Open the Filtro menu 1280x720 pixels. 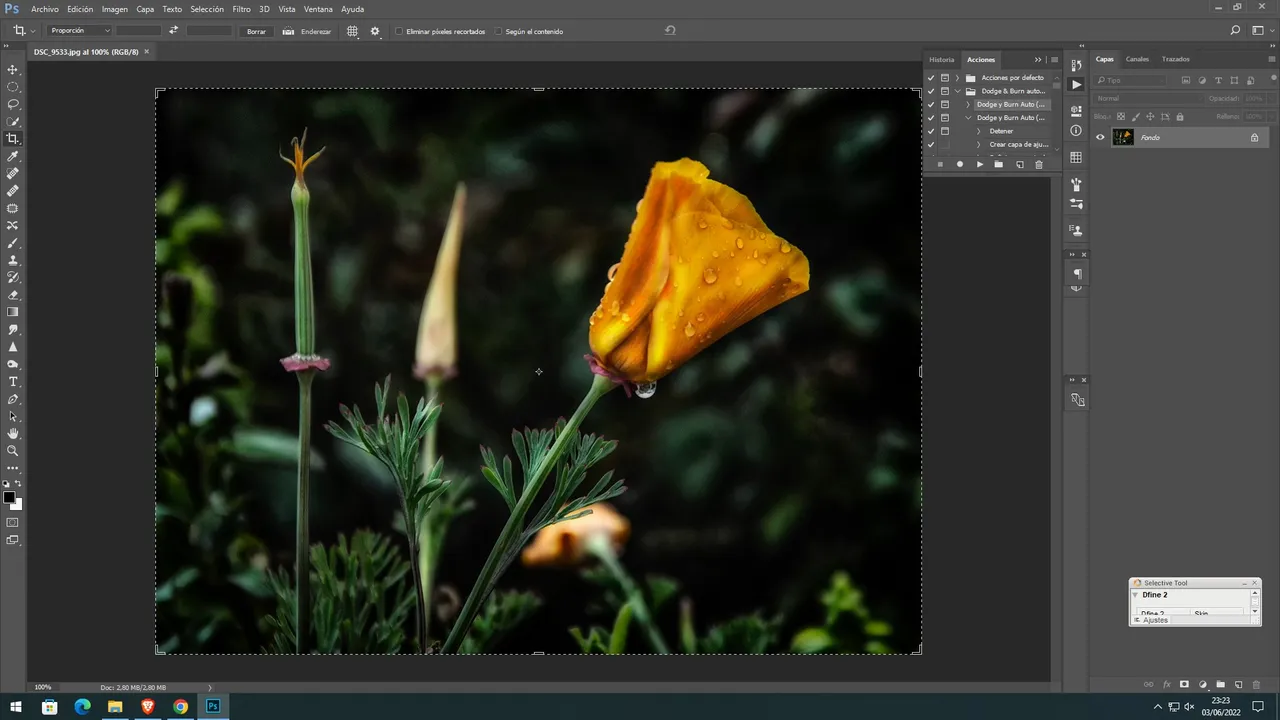[x=241, y=9]
